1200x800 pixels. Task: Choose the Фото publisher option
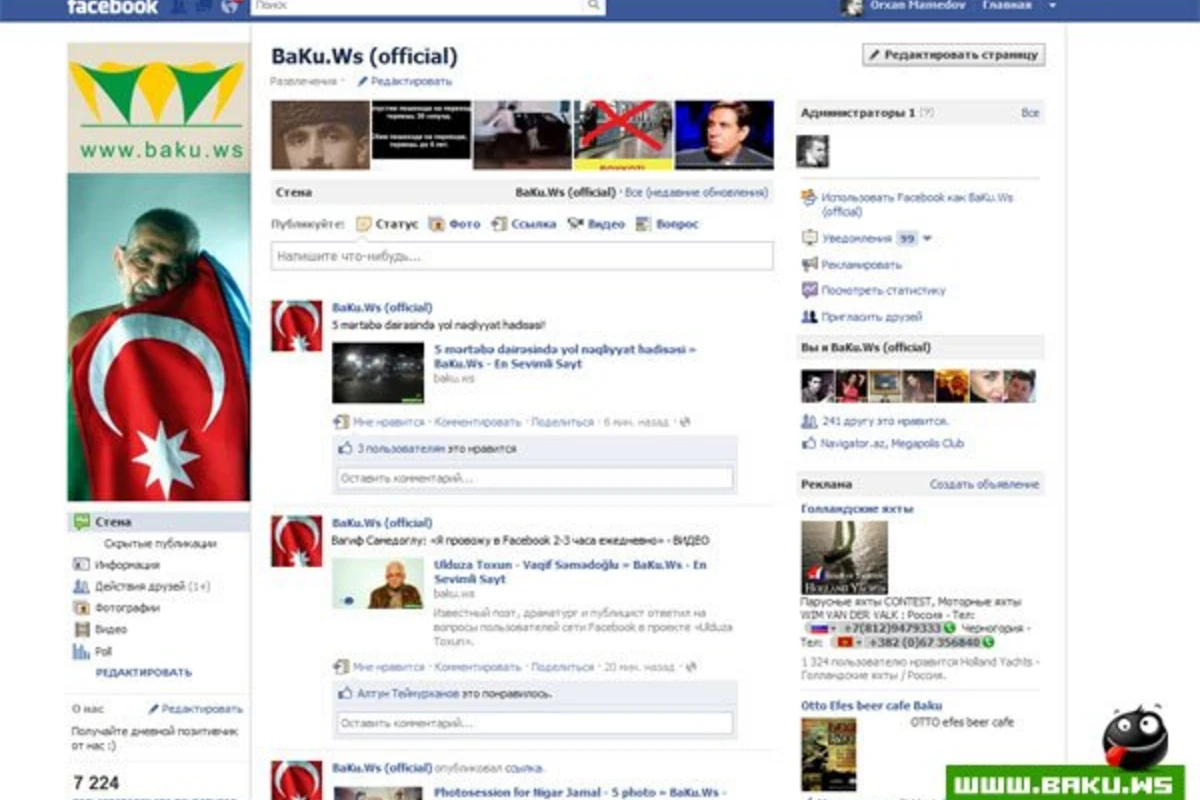click(455, 224)
